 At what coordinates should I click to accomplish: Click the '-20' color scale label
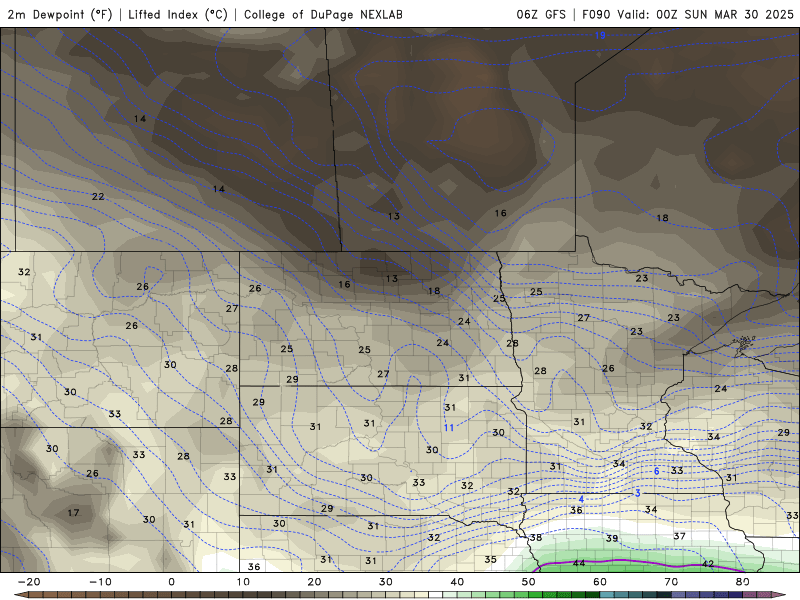click(29, 582)
